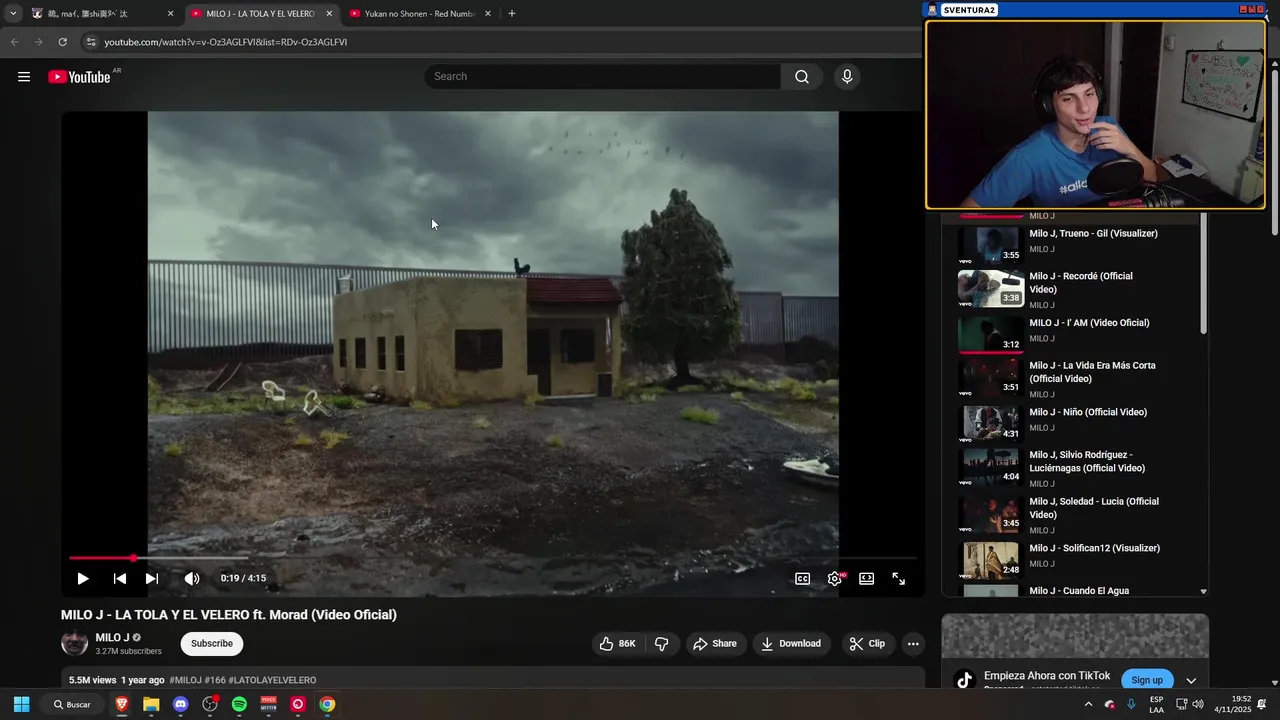Toggle closed captions on the player
The image size is (1280, 720).
point(802,578)
